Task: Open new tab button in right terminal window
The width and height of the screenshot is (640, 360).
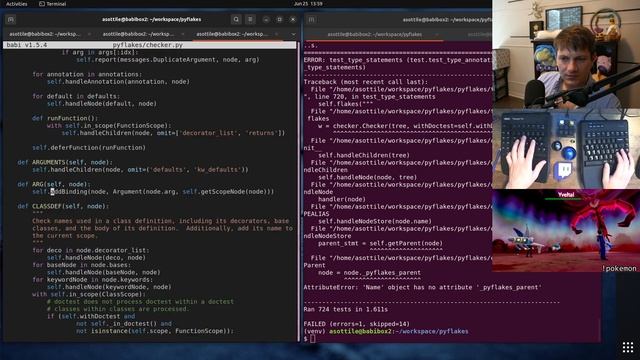Action: tap(311, 19)
